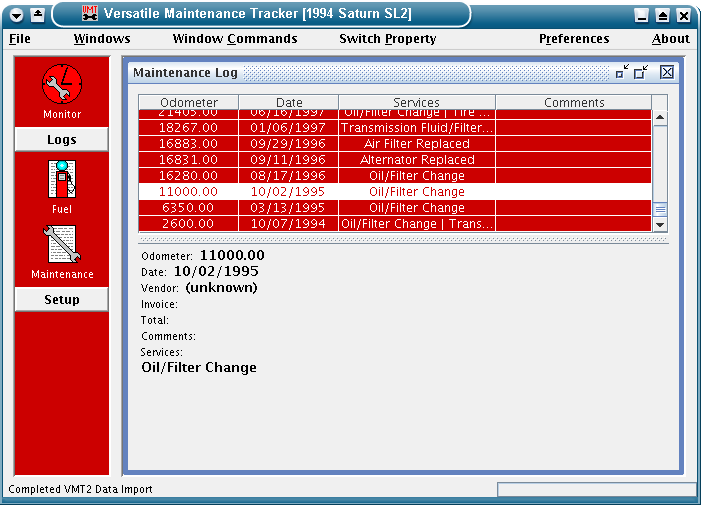
Task: Select the Alternator Replaced row
Action: click(417, 160)
